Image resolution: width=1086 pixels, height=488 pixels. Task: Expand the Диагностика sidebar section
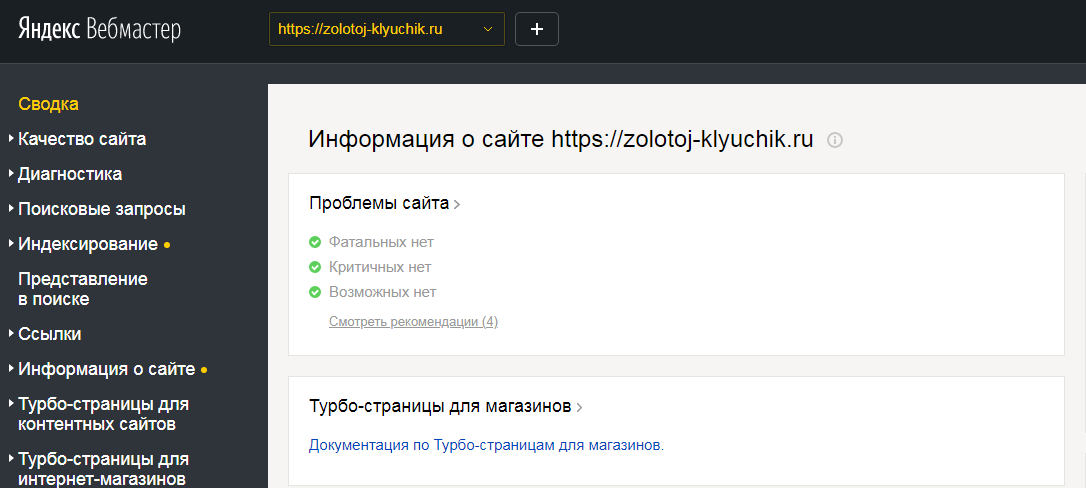coord(70,174)
